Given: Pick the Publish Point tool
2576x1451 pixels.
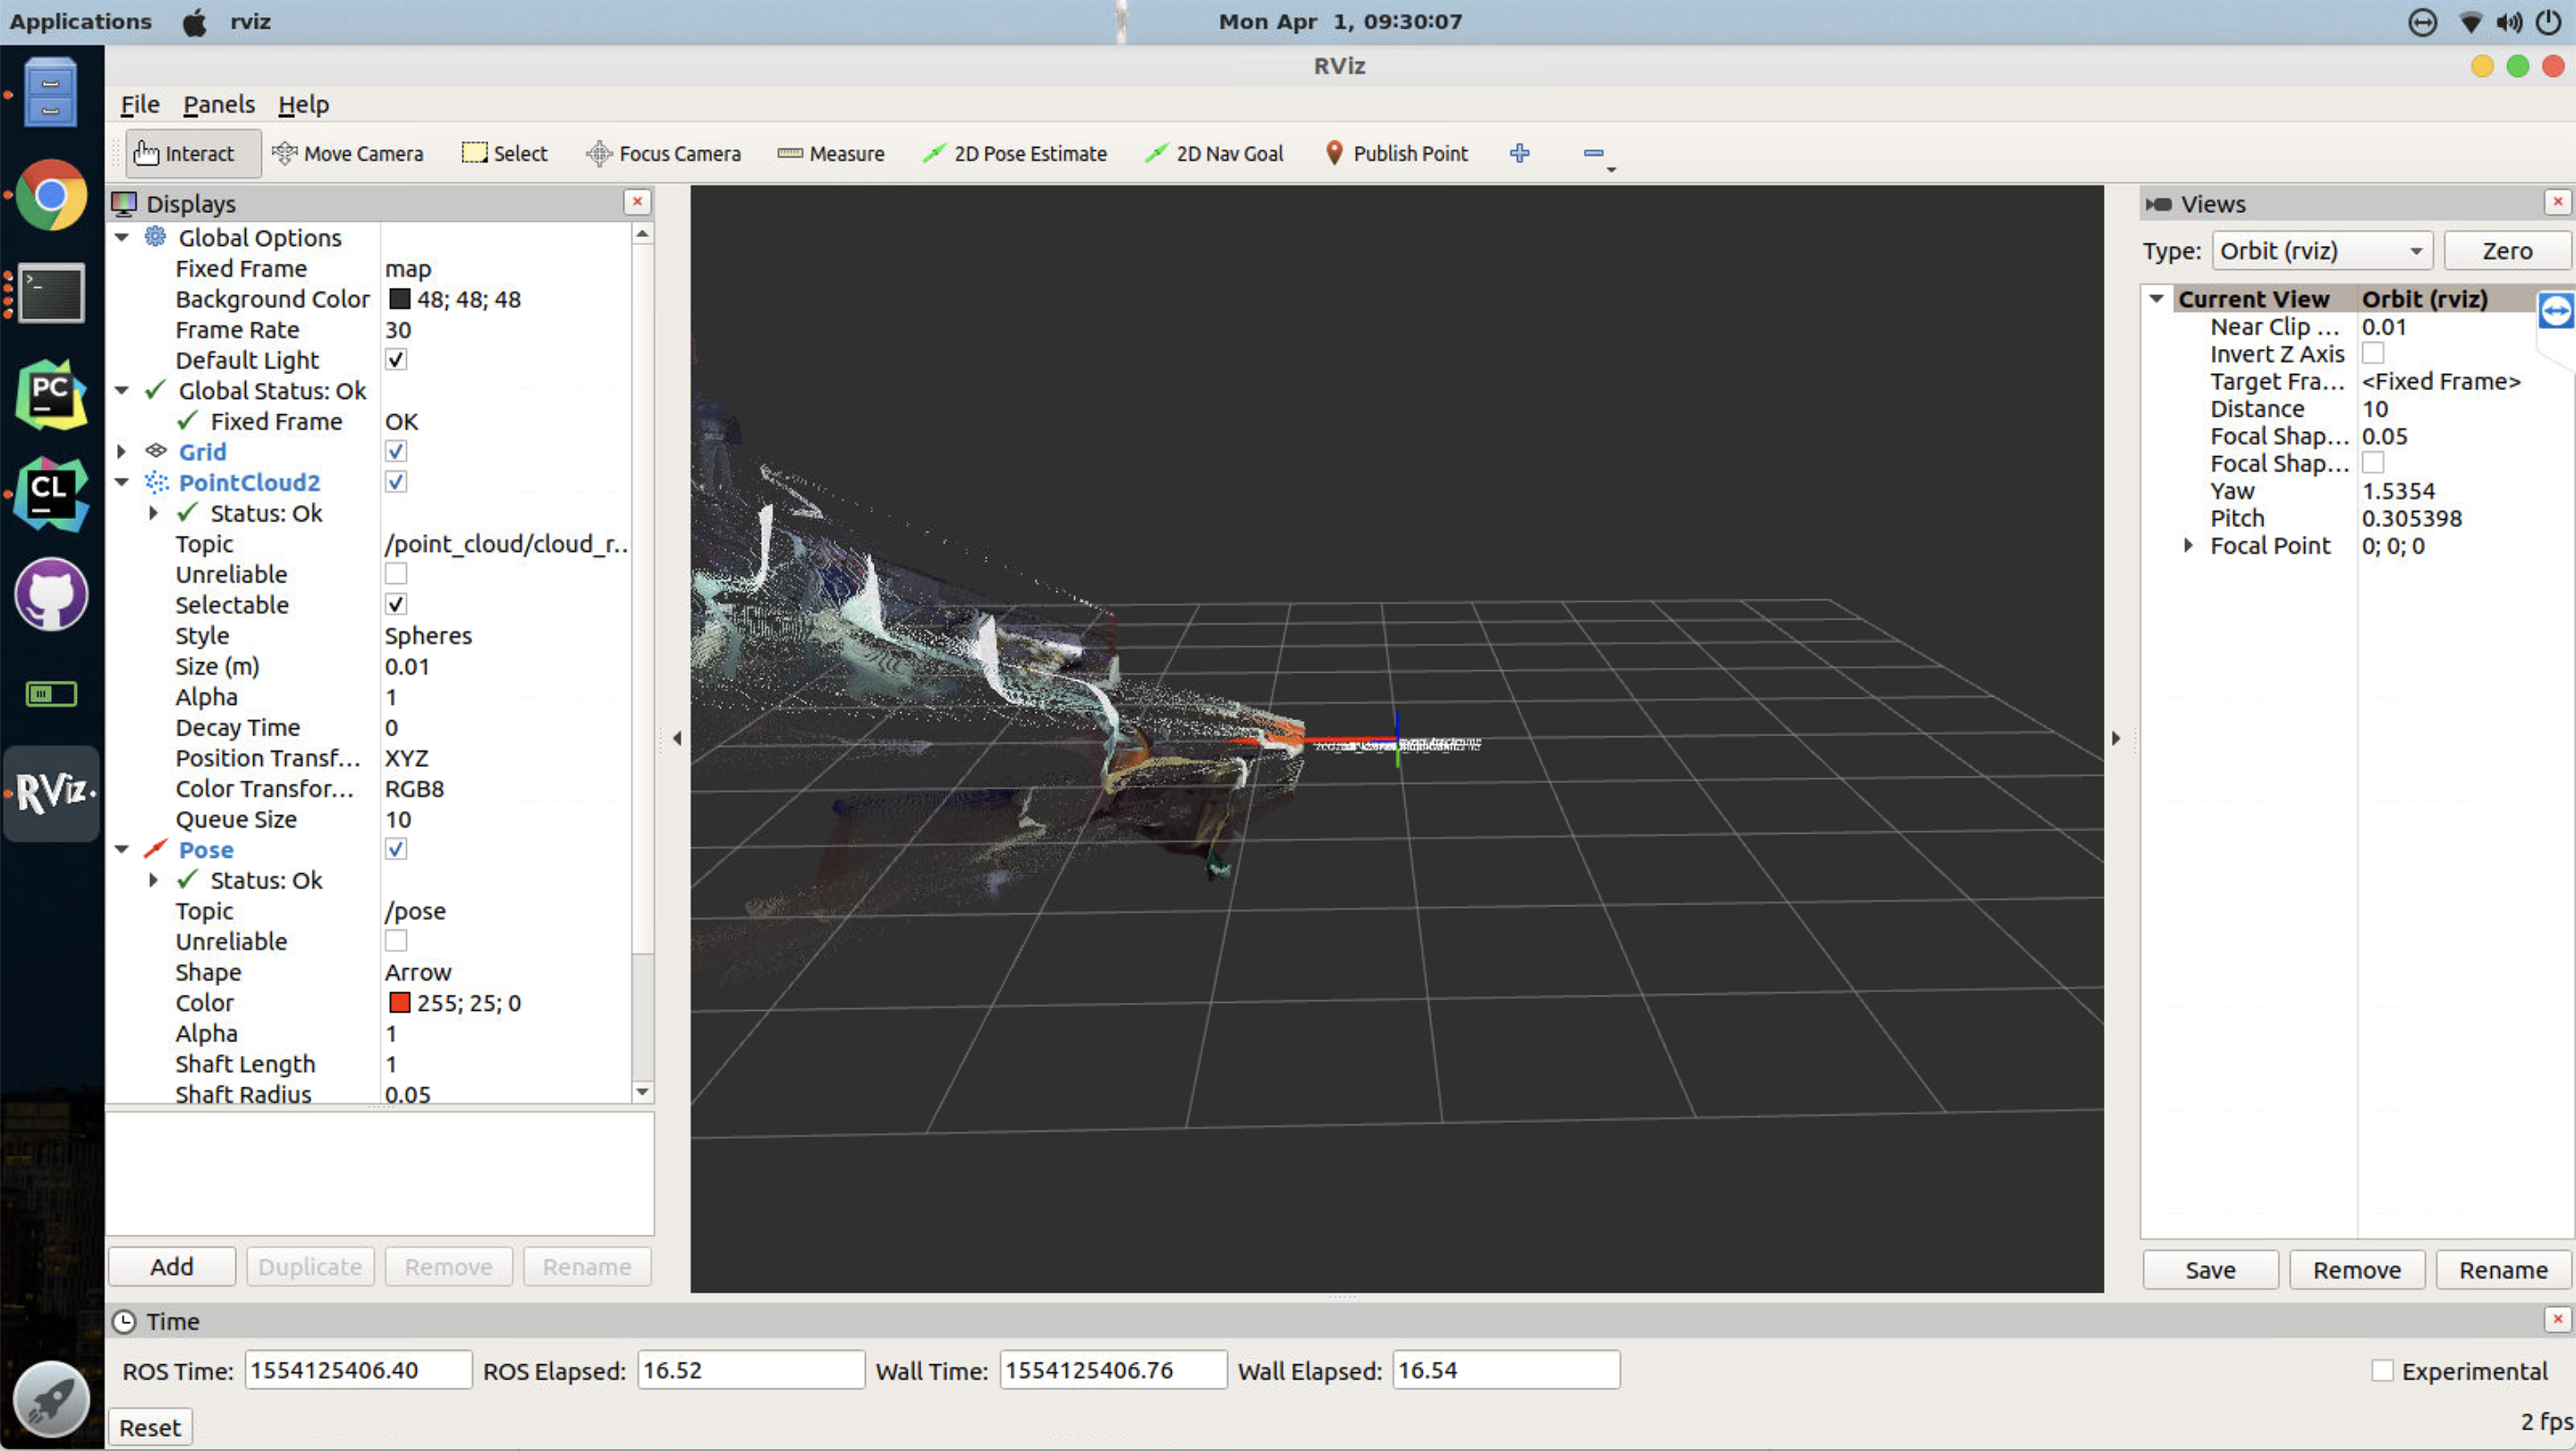Looking at the screenshot, I should (1396, 153).
